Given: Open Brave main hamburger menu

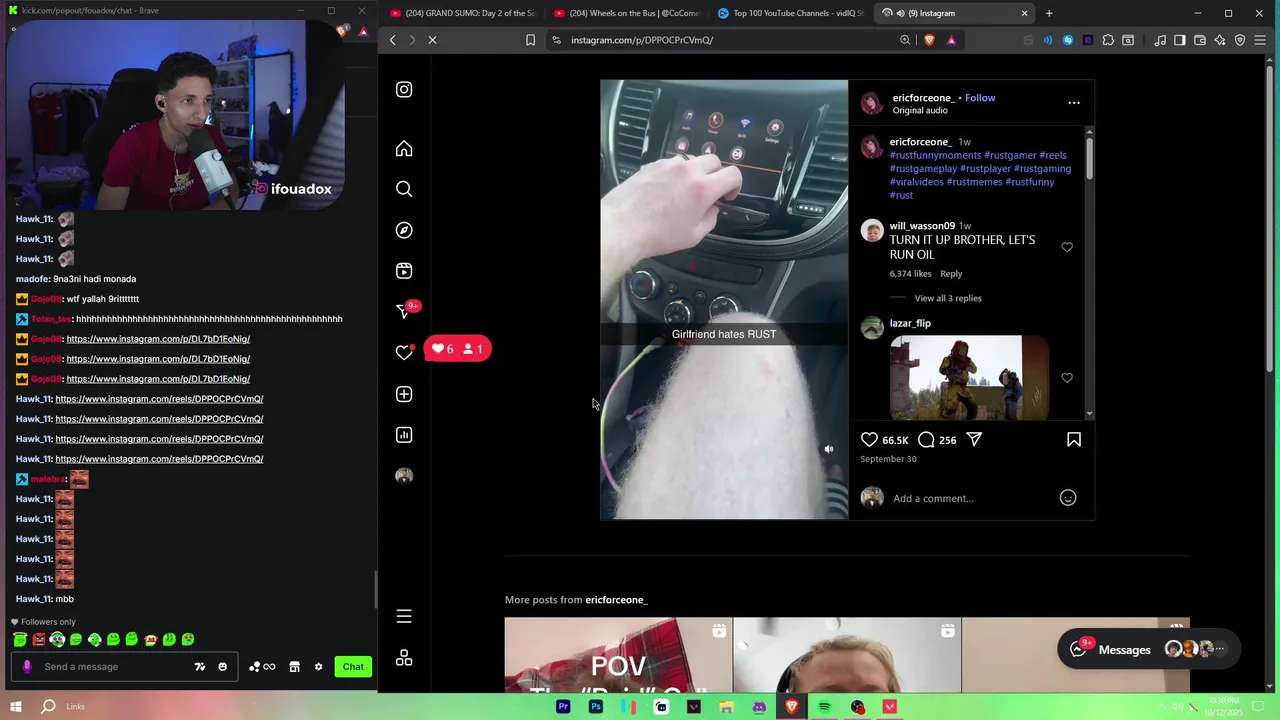Looking at the screenshot, I should click(x=1261, y=40).
